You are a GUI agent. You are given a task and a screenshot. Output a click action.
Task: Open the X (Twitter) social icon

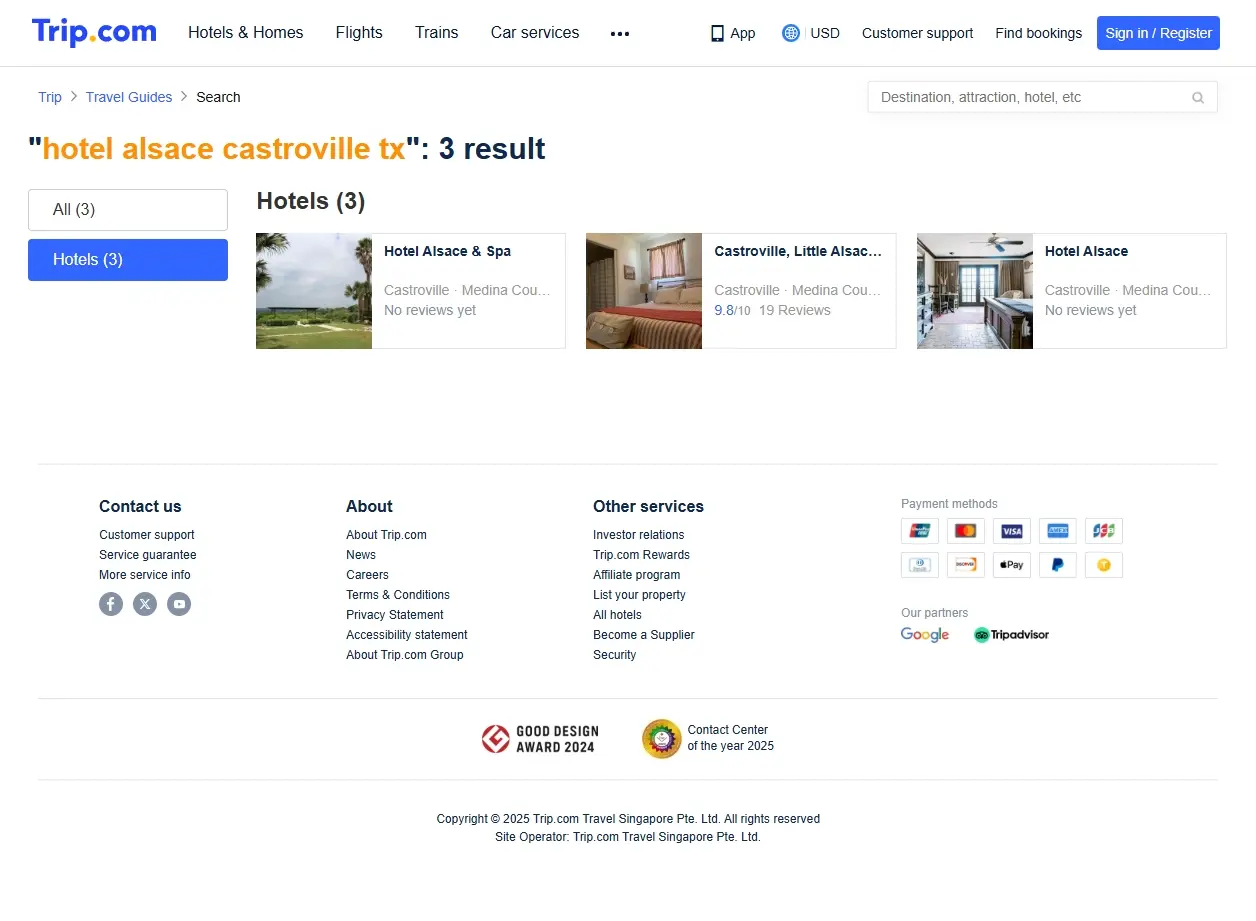pos(145,604)
